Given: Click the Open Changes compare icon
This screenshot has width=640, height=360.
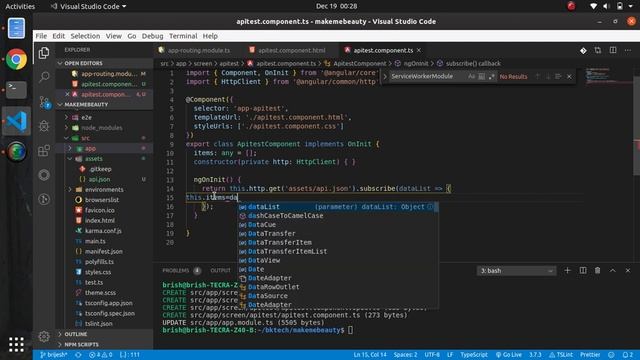Looking at the screenshot, I should tap(598, 50).
